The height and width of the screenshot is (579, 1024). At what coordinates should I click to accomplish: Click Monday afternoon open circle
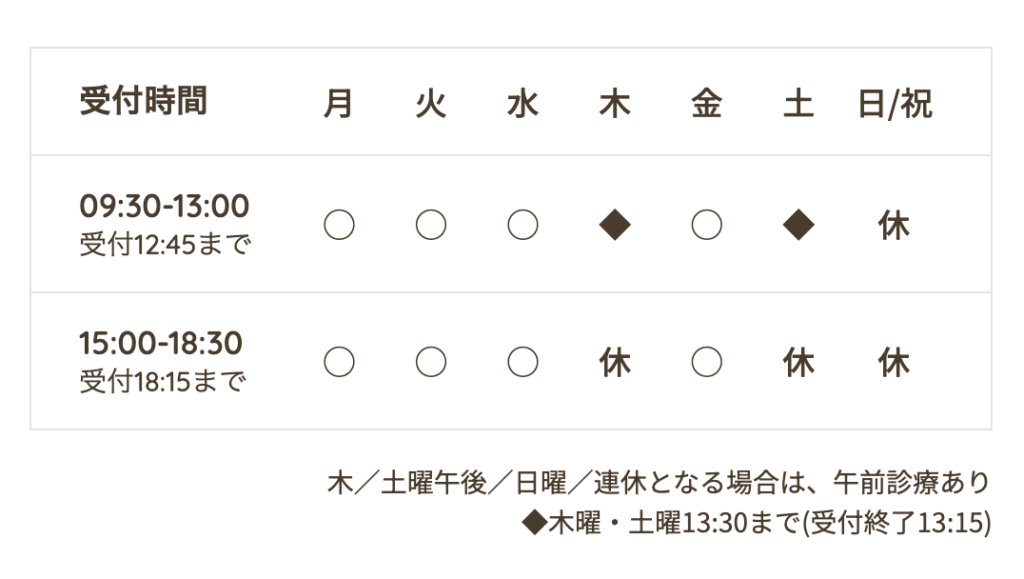[x=339, y=362]
